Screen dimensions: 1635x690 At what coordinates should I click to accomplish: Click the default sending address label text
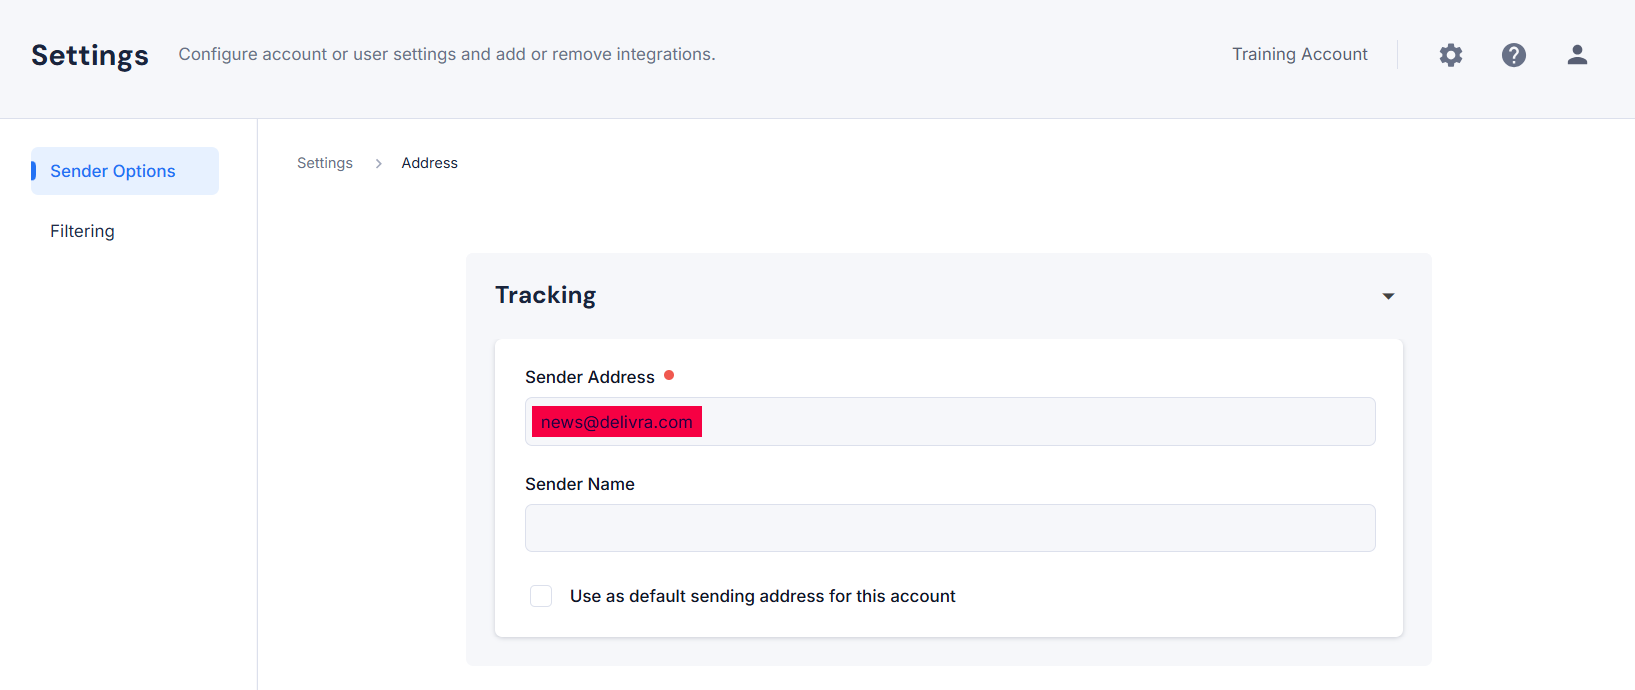tap(763, 596)
